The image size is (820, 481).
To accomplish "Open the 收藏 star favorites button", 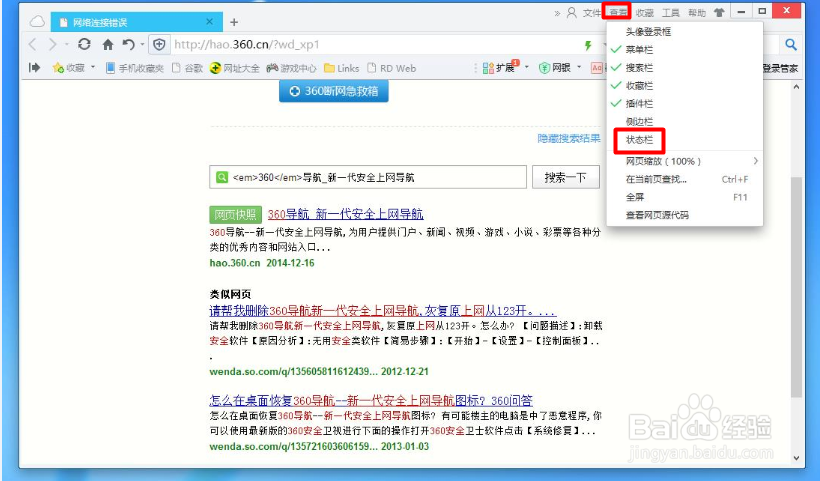I will click(69, 68).
